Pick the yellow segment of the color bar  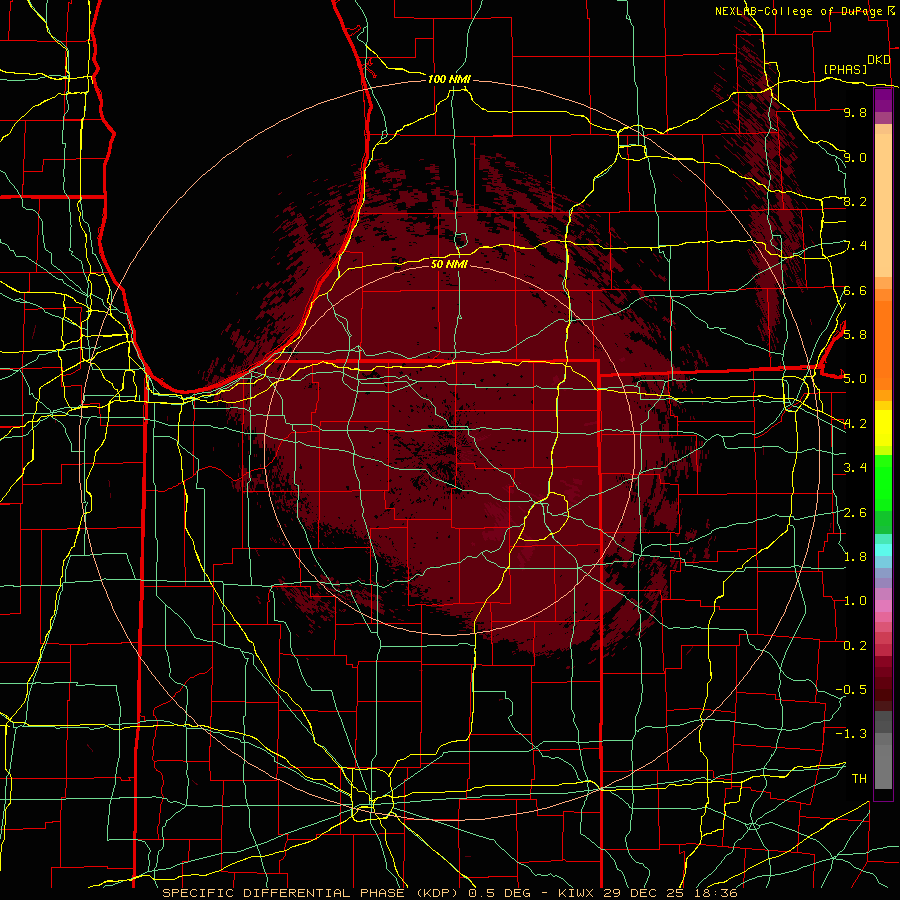(883, 428)
